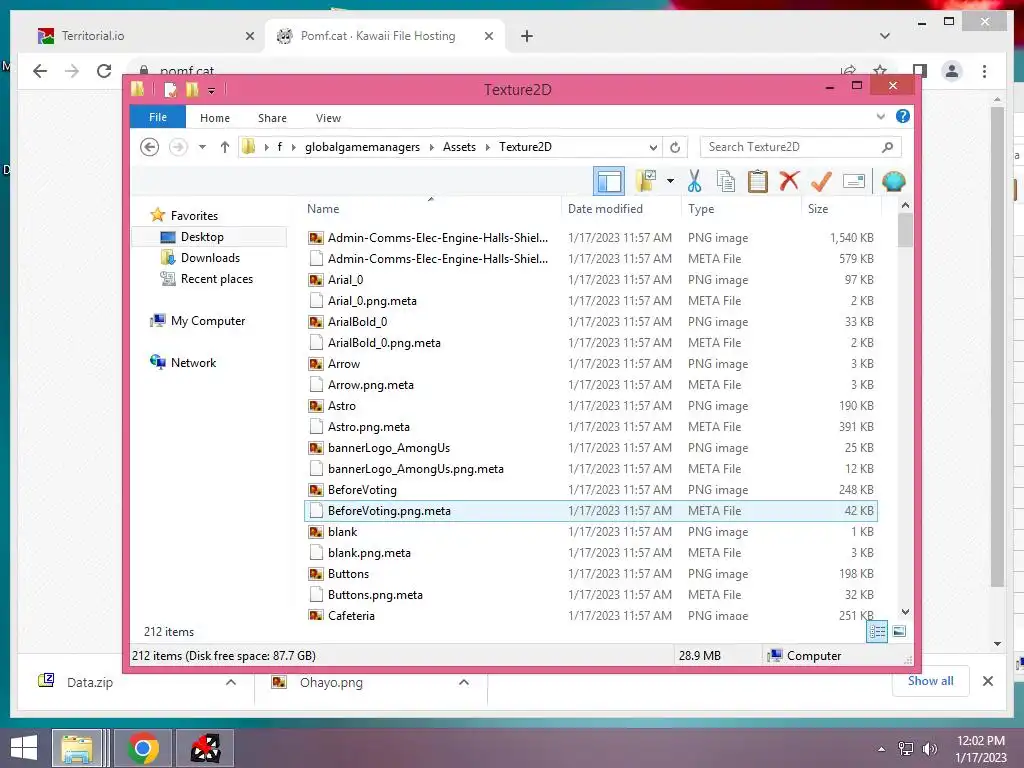Select Downloads in navigation pane
This screenshot has width=1024, height=768.
tap(210, 258)
